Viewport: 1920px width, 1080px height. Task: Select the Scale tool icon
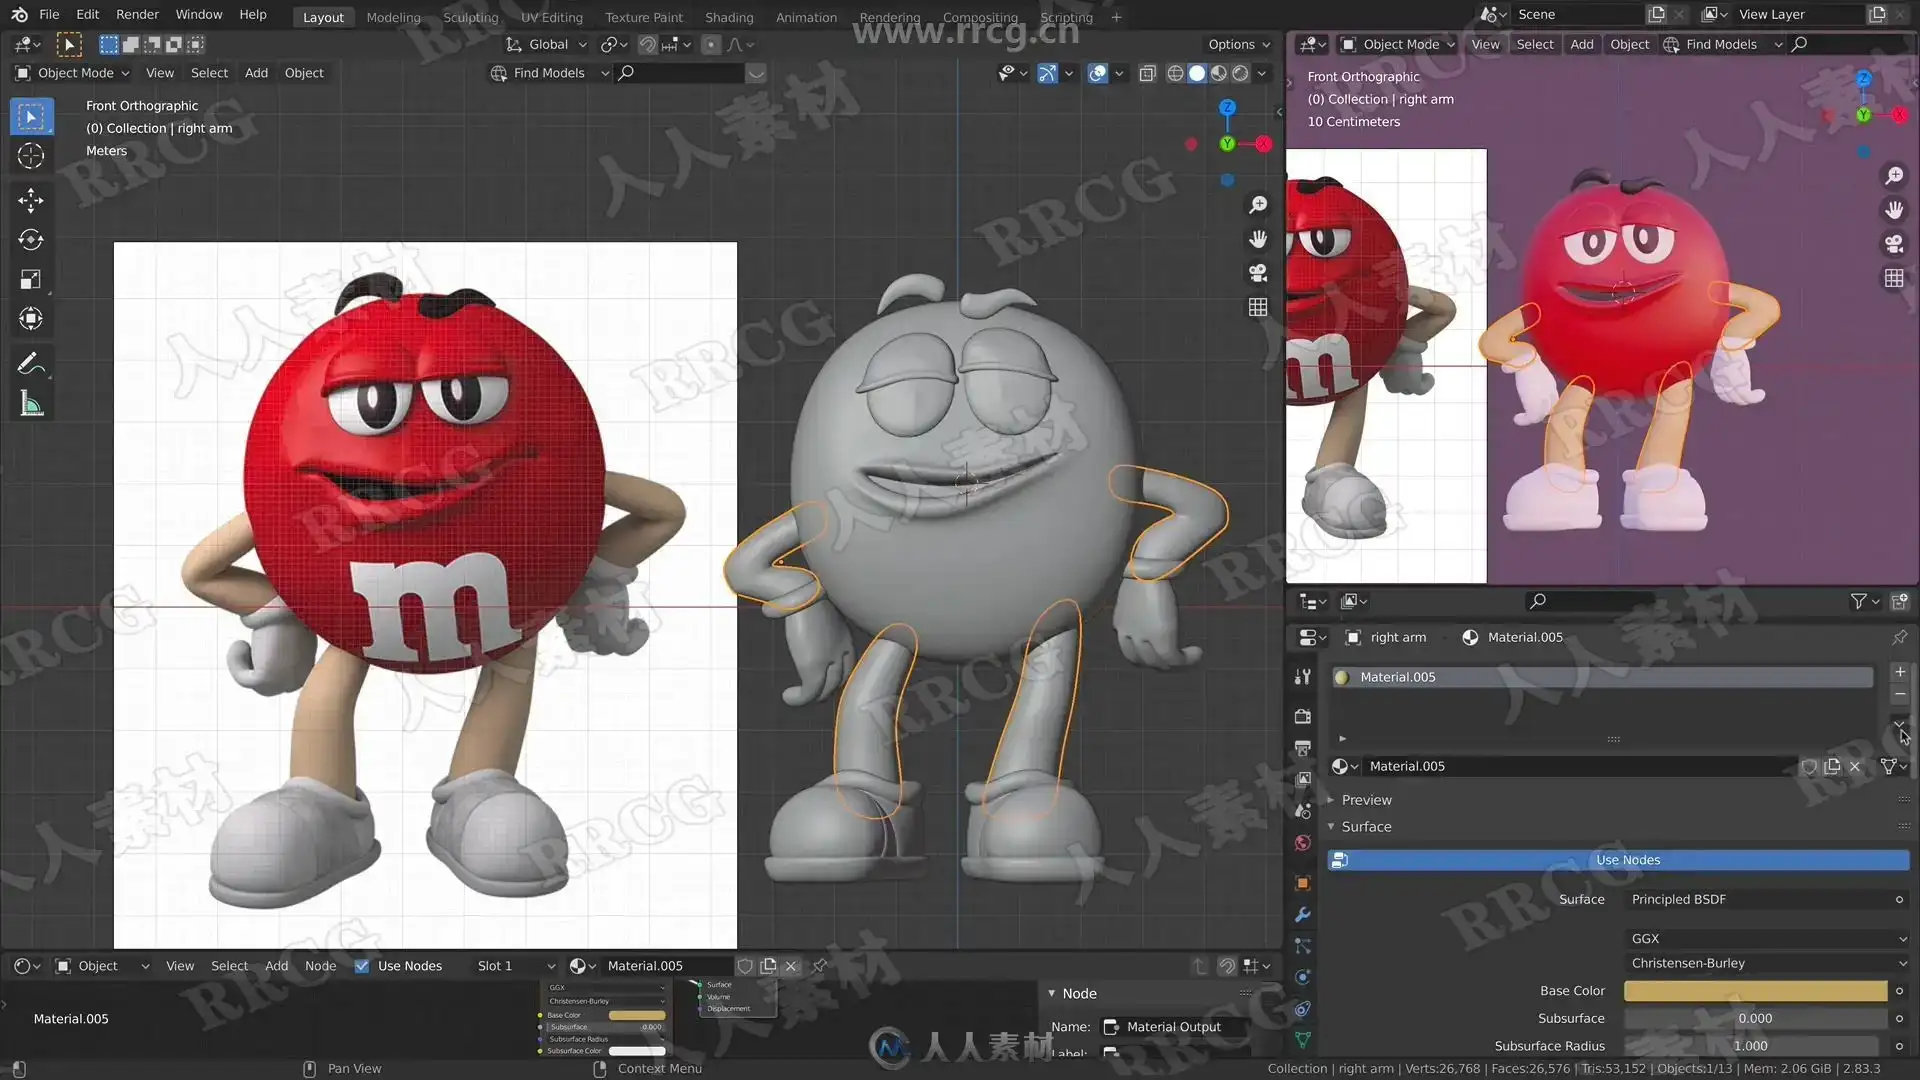[30, 280]
